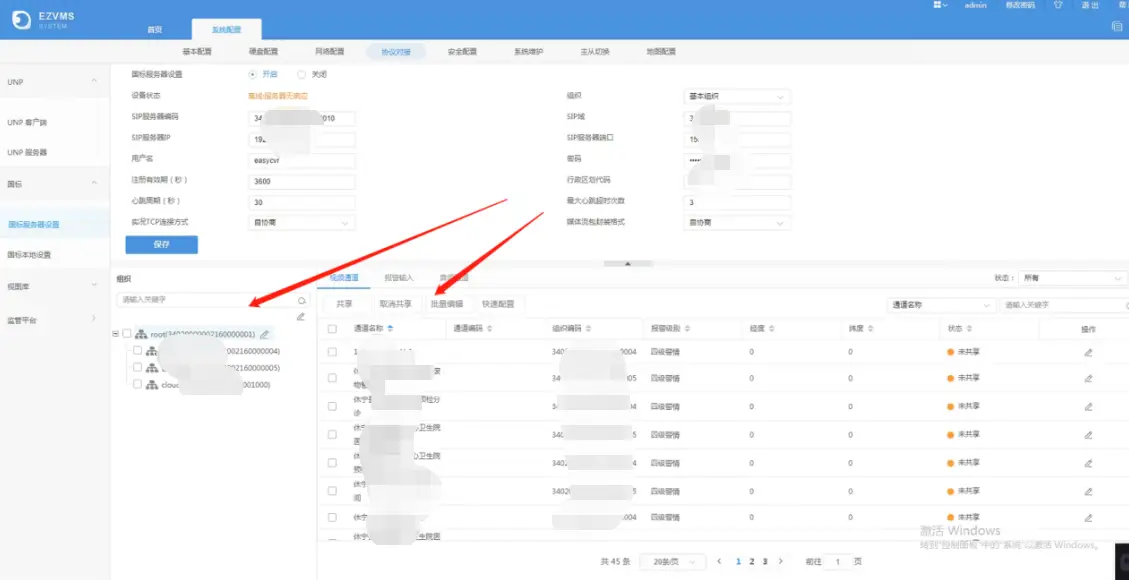Click the panel collapse handle above channel list

[x=627, y=263]
